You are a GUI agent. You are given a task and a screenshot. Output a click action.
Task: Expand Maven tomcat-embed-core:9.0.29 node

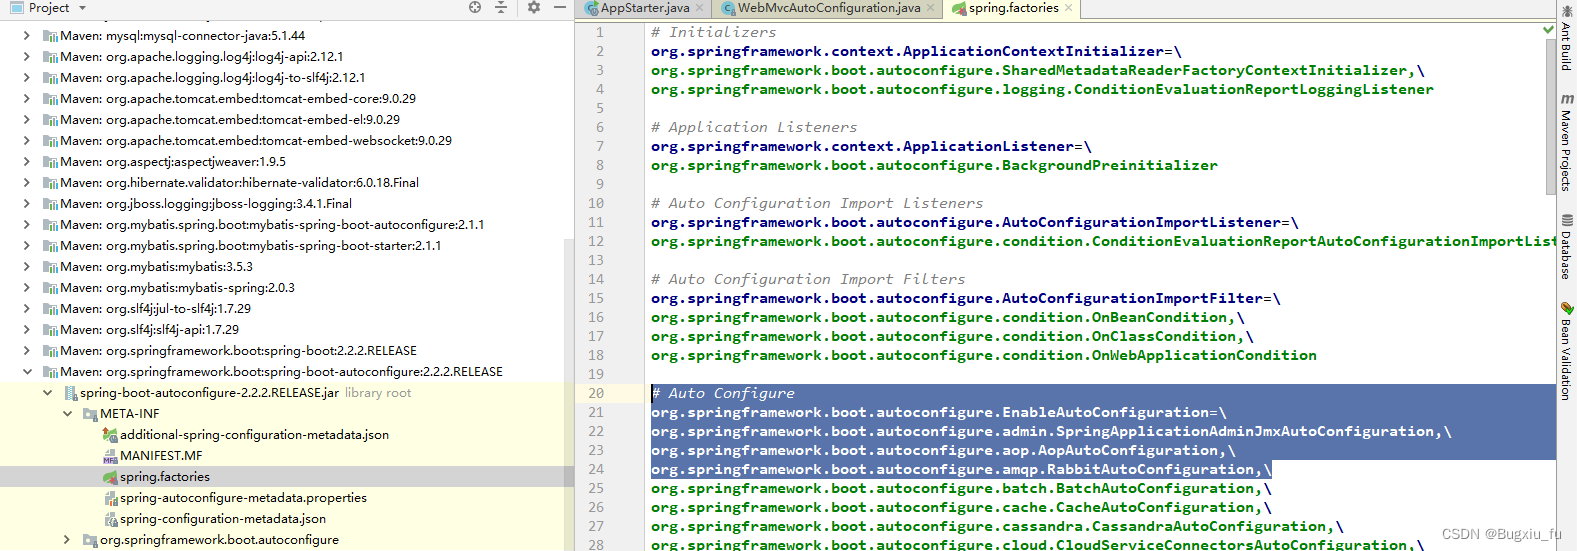click(27, 98)
